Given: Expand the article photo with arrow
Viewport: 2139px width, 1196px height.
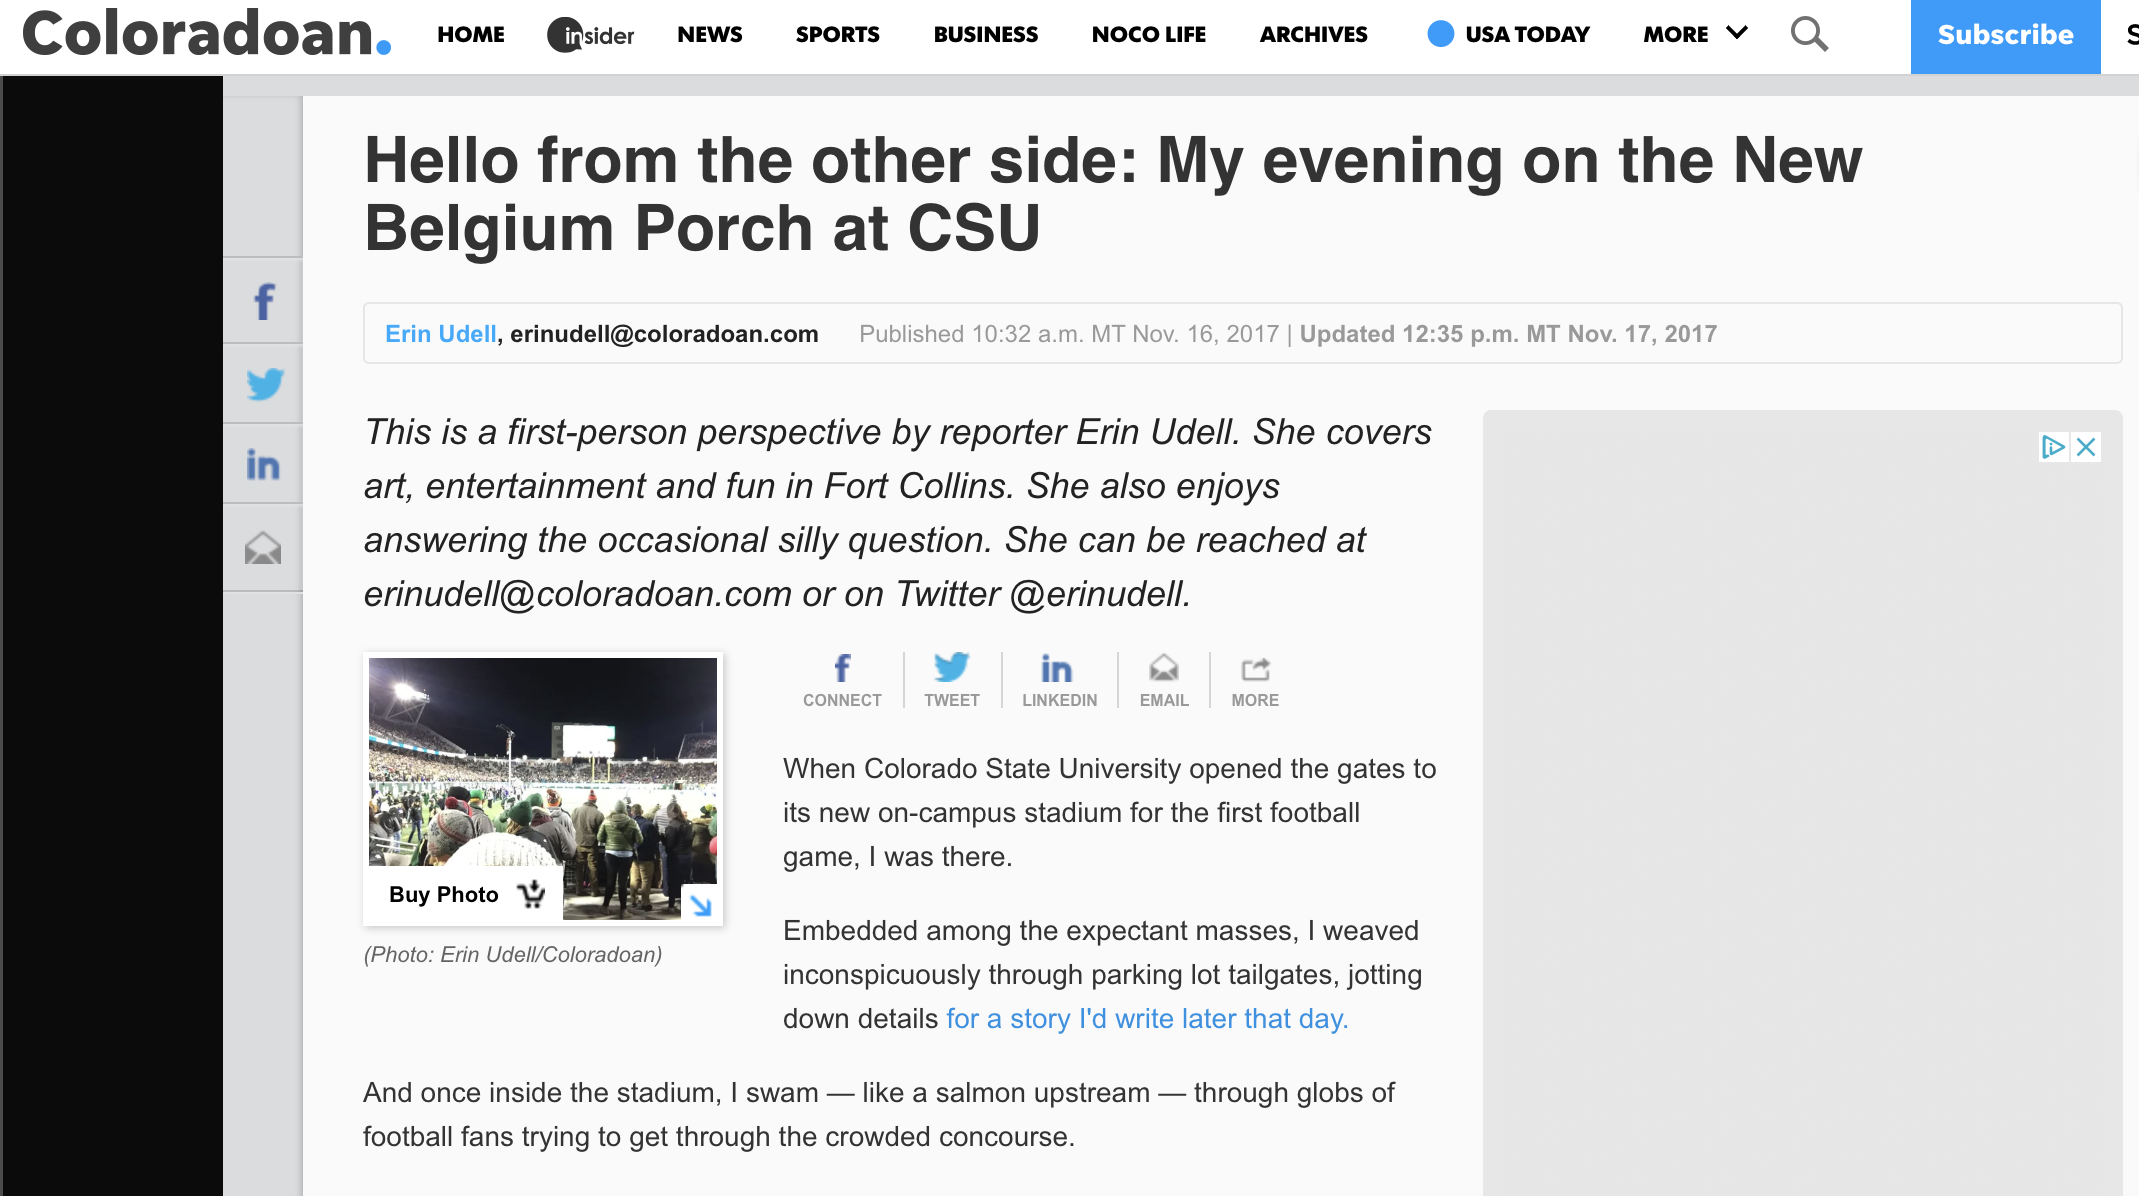Looking at the screenshot, I should pyautogui.click(x=700, y=905).
